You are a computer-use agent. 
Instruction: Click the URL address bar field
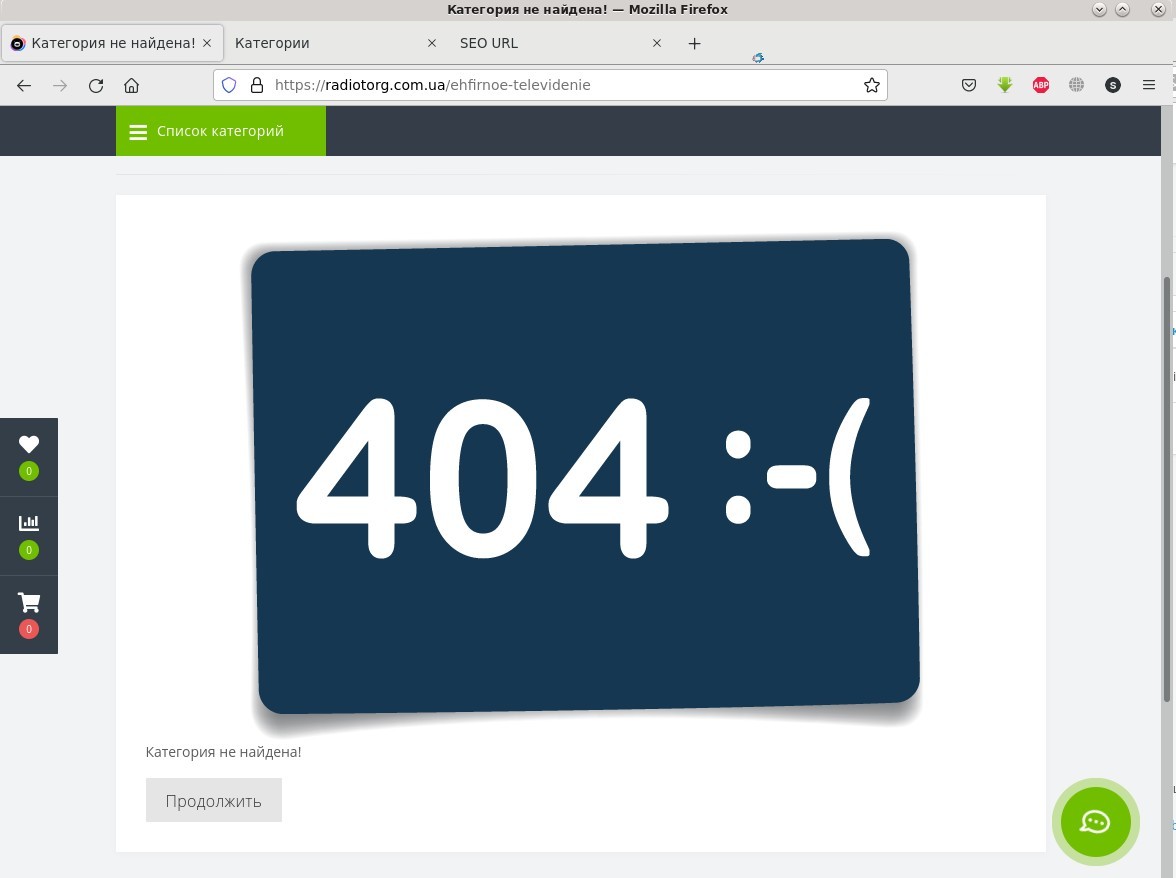(x=560, y=85)
